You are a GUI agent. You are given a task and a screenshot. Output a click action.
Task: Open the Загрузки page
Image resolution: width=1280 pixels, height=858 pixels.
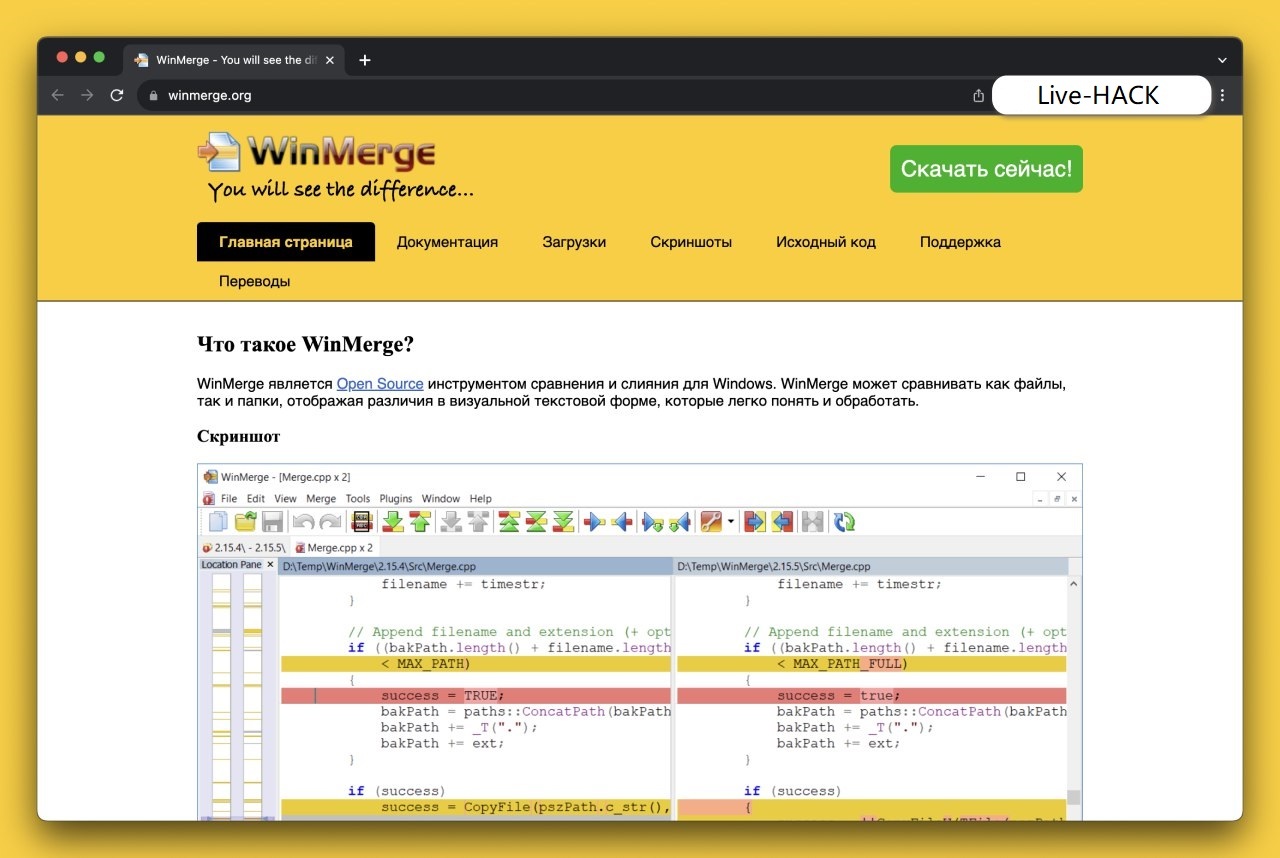pos(574,242)
